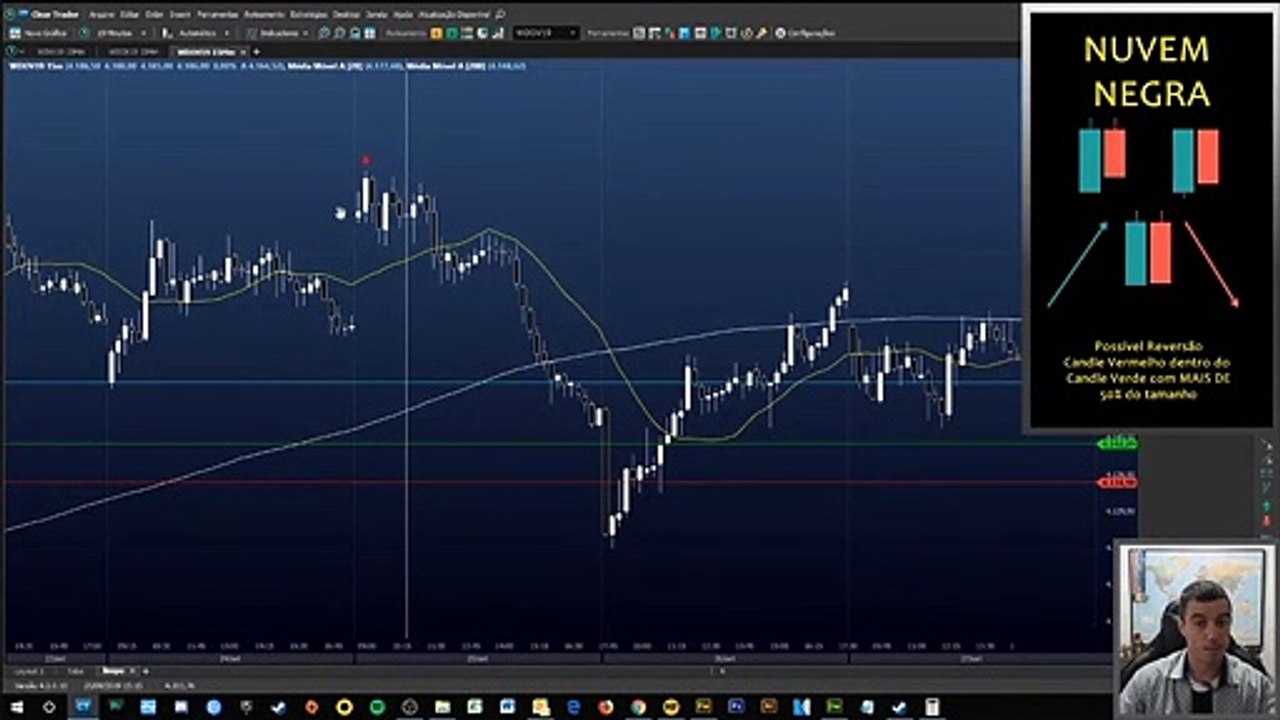Click the grid layout icon before Roteamento label
The height and width of the screenshot is (720, 1280).
370,33
